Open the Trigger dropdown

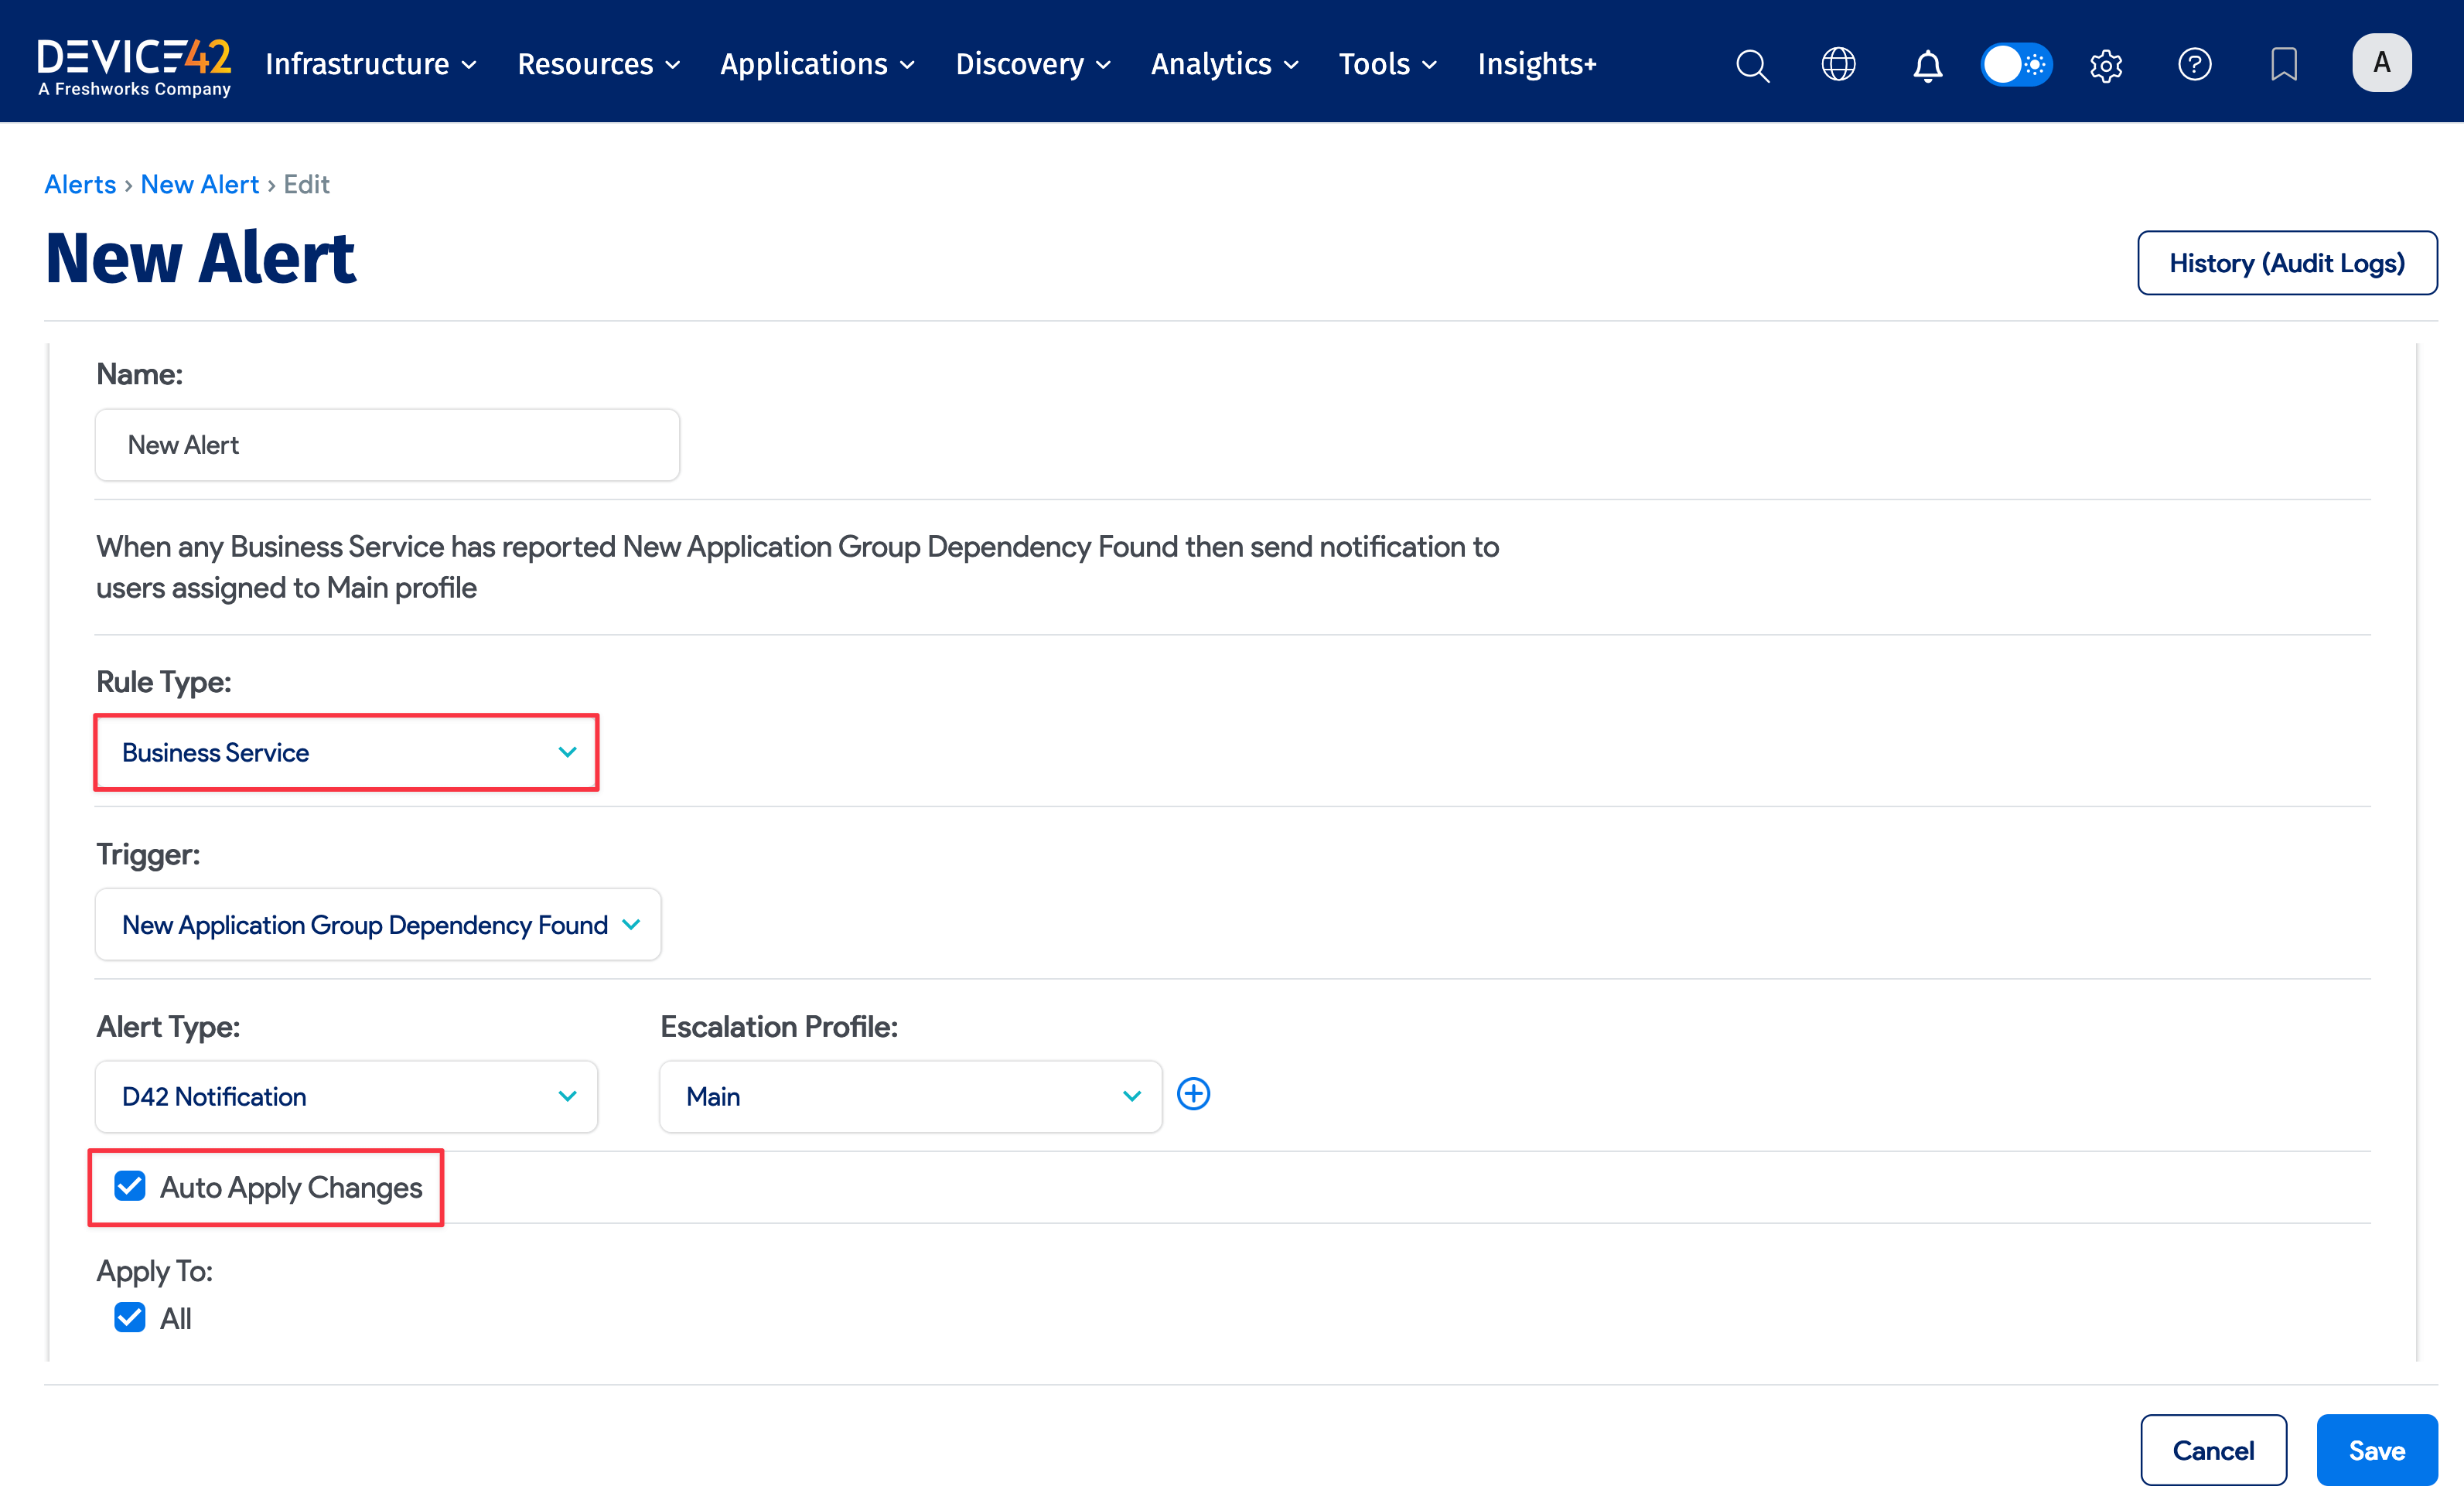(377, 924)
